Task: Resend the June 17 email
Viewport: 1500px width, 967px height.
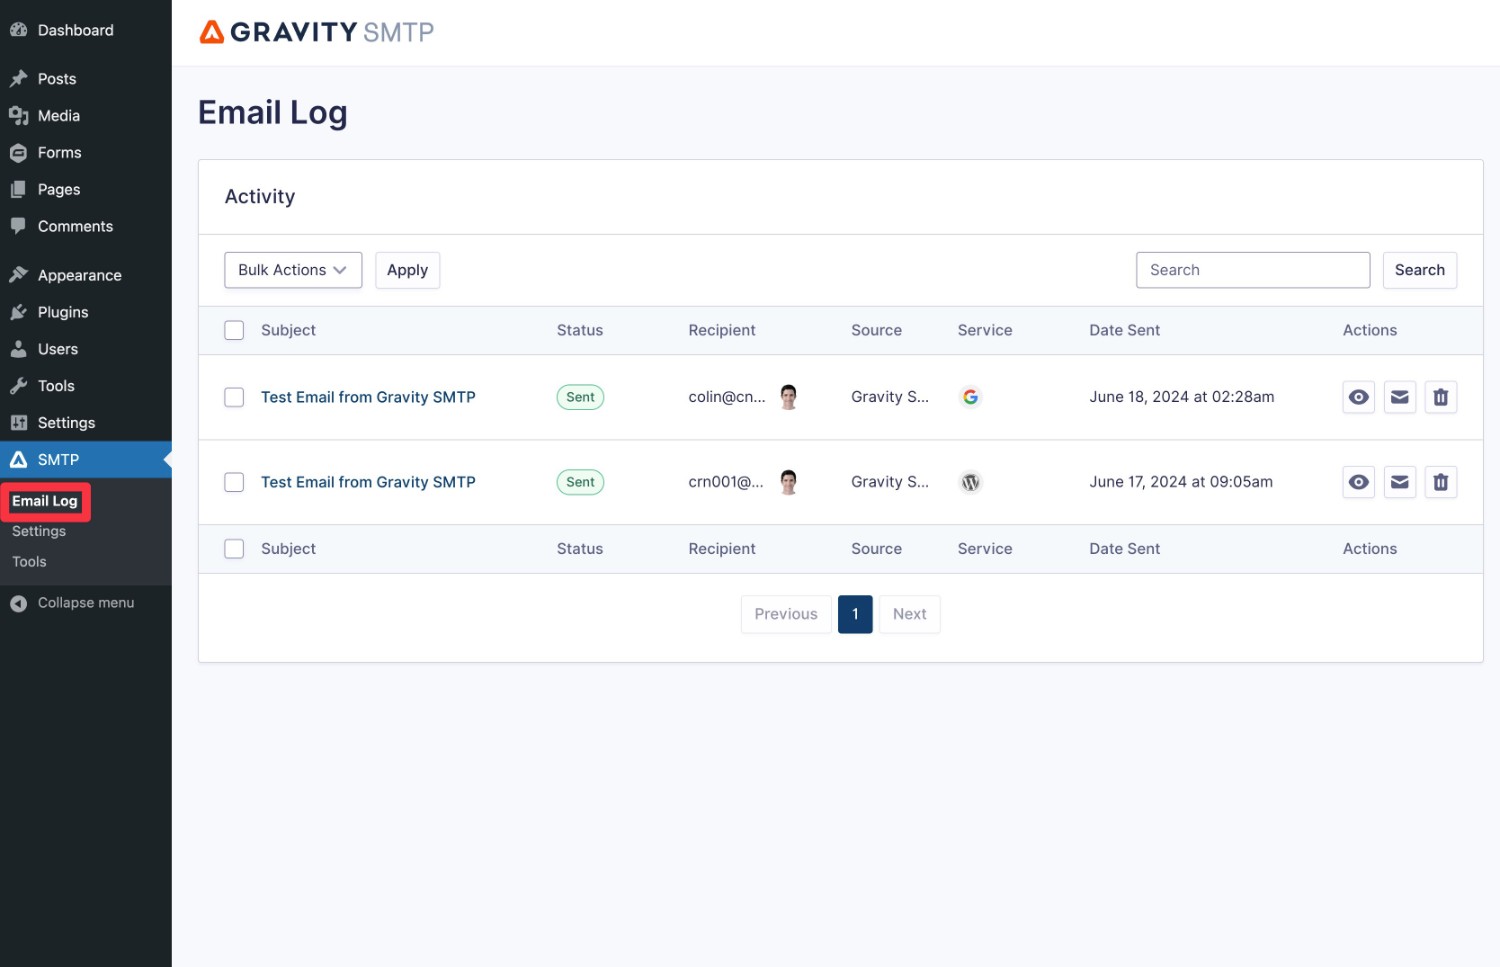Action: click(x=1399, y=482)
